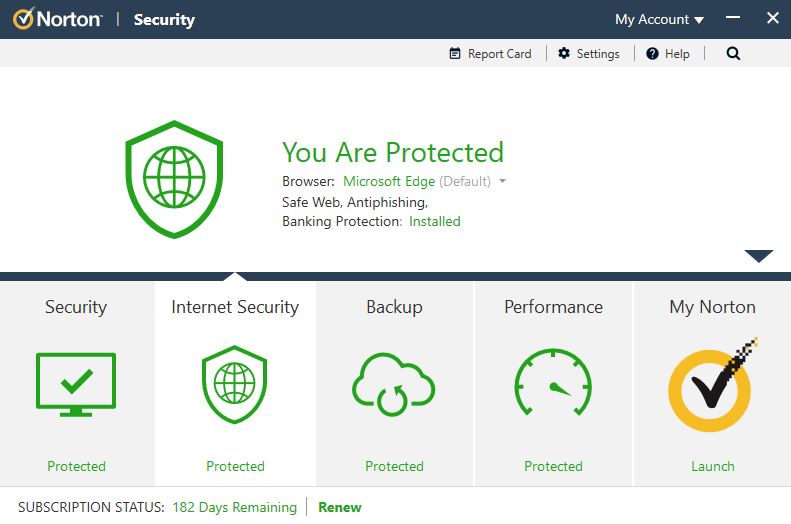Expand the browser selection dropdown arrow

pos(502,181)
